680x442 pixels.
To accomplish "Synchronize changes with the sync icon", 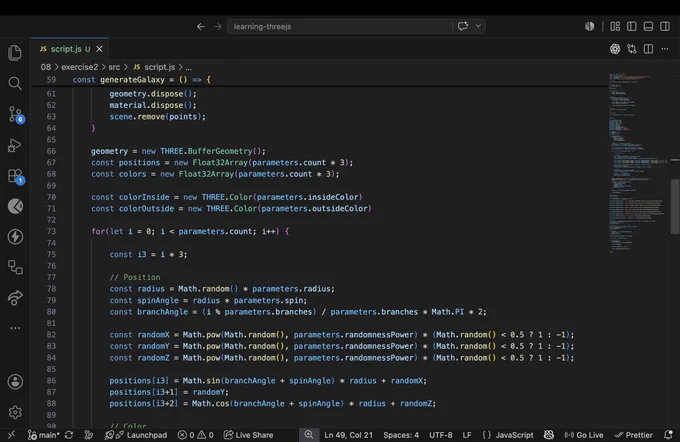I will point(69,435).
